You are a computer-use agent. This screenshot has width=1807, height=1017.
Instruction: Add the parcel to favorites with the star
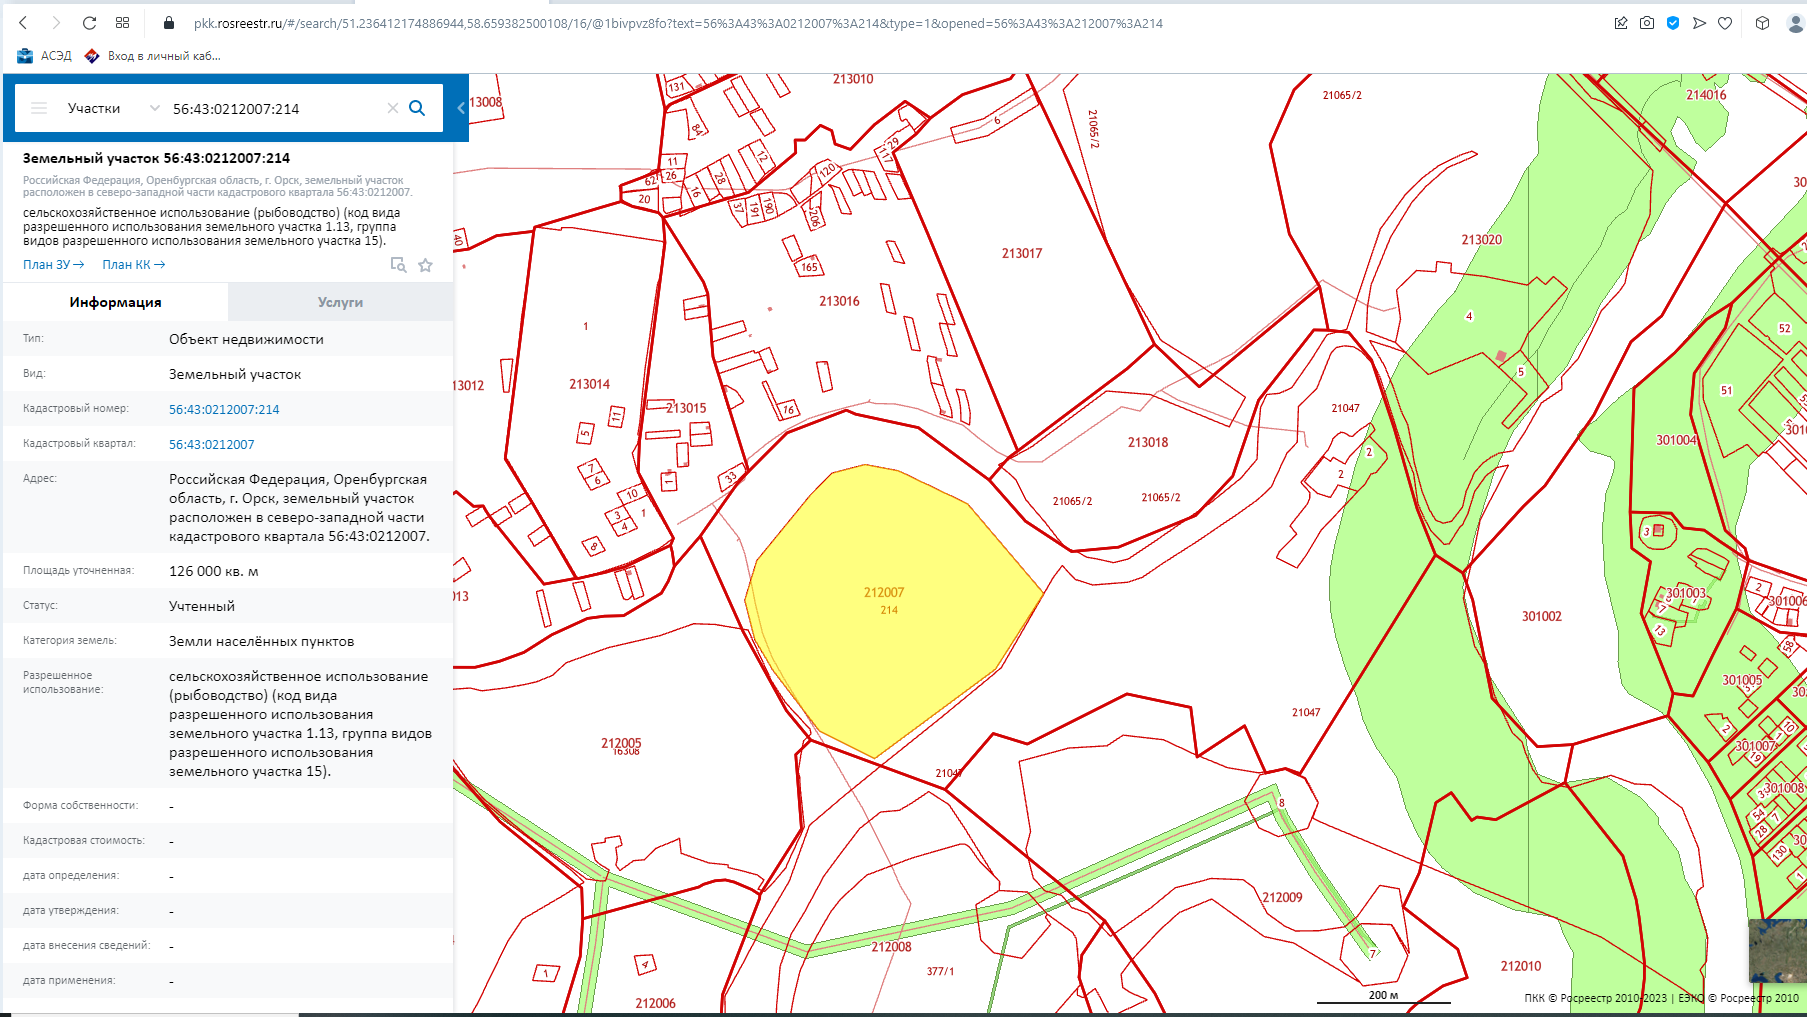pos(425,265)
